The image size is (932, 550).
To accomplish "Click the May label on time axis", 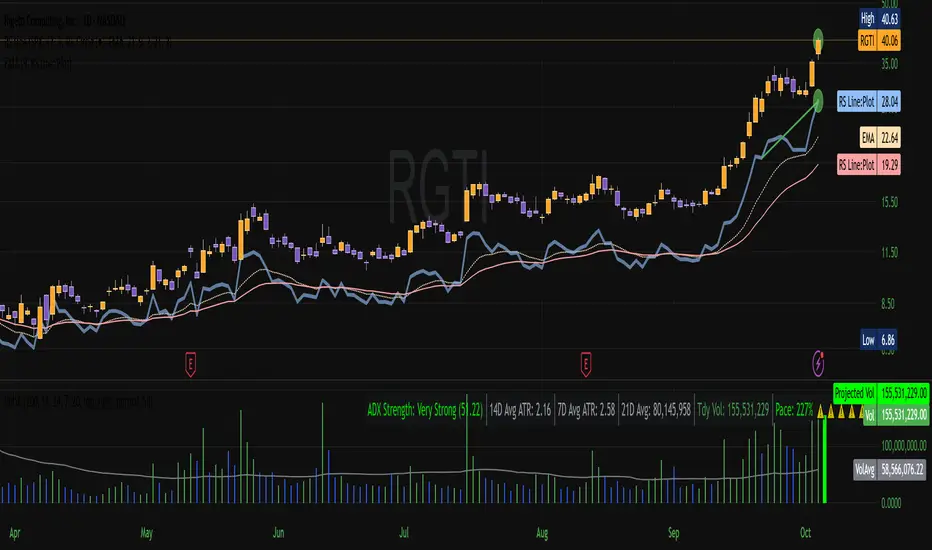I will click(x=146, y=533).
